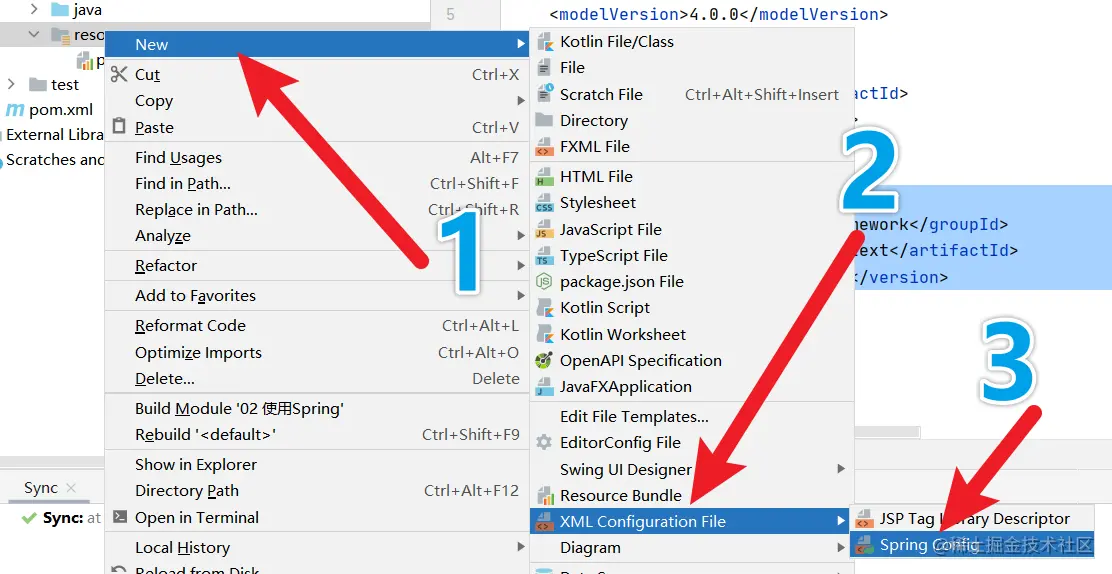
Task: Click the Cut scissors icon
Action: point(119,74)
